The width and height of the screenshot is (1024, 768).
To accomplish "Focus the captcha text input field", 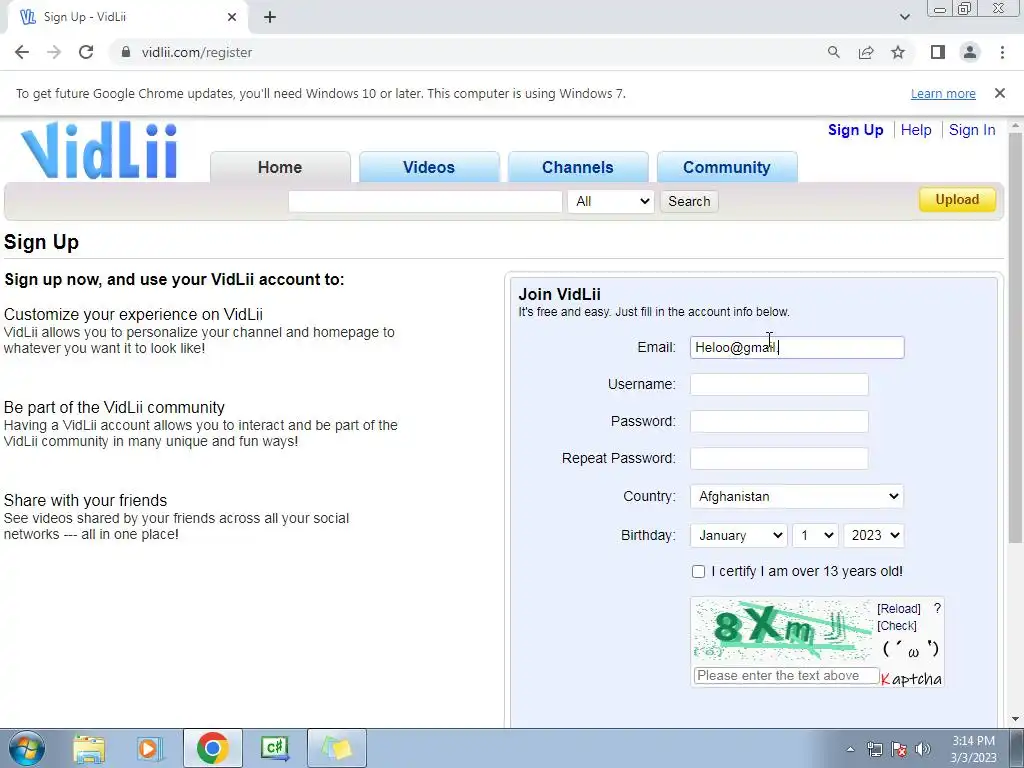I will click(x=786, y=676).
